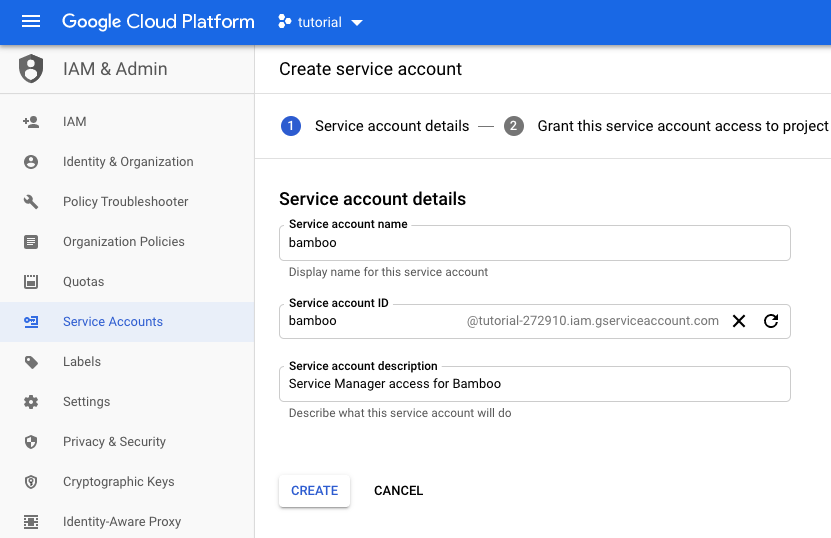This screenshot has height=538, width=831.
Task: Click the Settings gear icon
Action: (31, 402)
